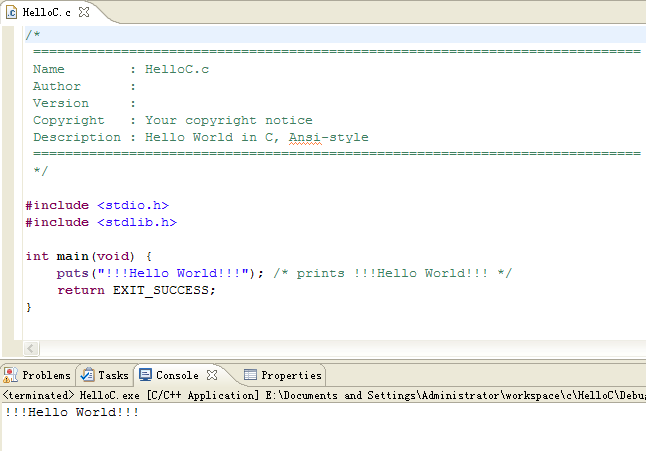This screenshot has height=451, width=646.
Task: Close the HelloC.c editor tab
Action: pos(84,12)
